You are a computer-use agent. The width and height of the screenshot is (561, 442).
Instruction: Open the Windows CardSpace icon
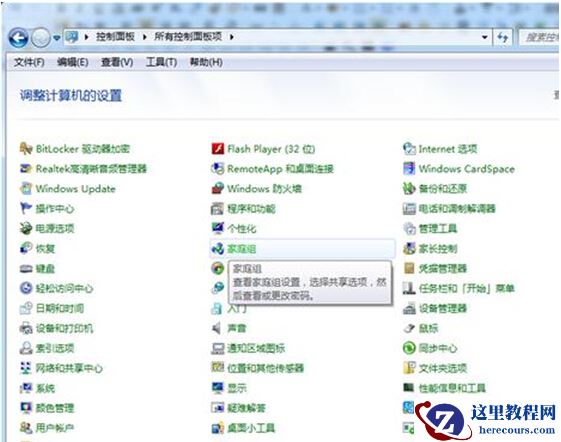[x=409, y=169]
